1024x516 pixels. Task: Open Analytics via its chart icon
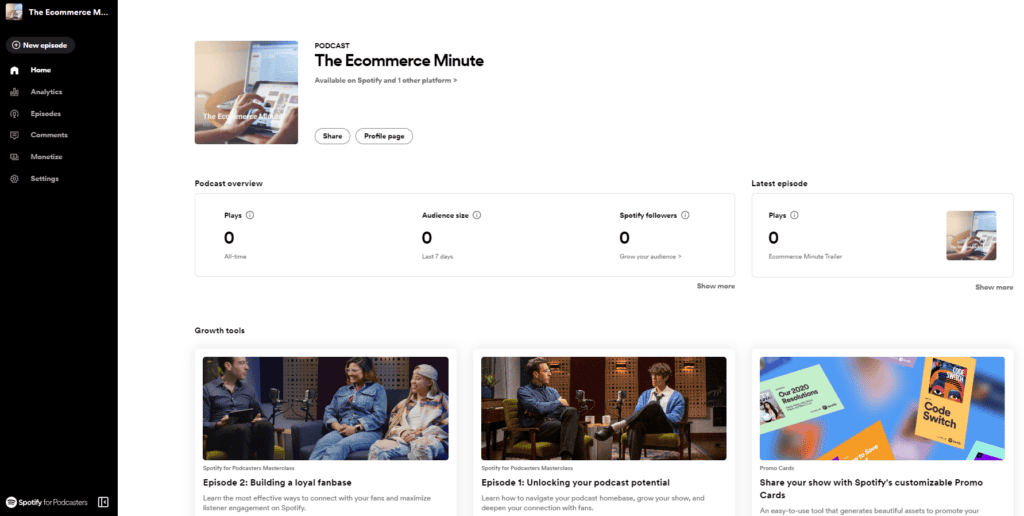pyautogui.click(x=14, y=92)
